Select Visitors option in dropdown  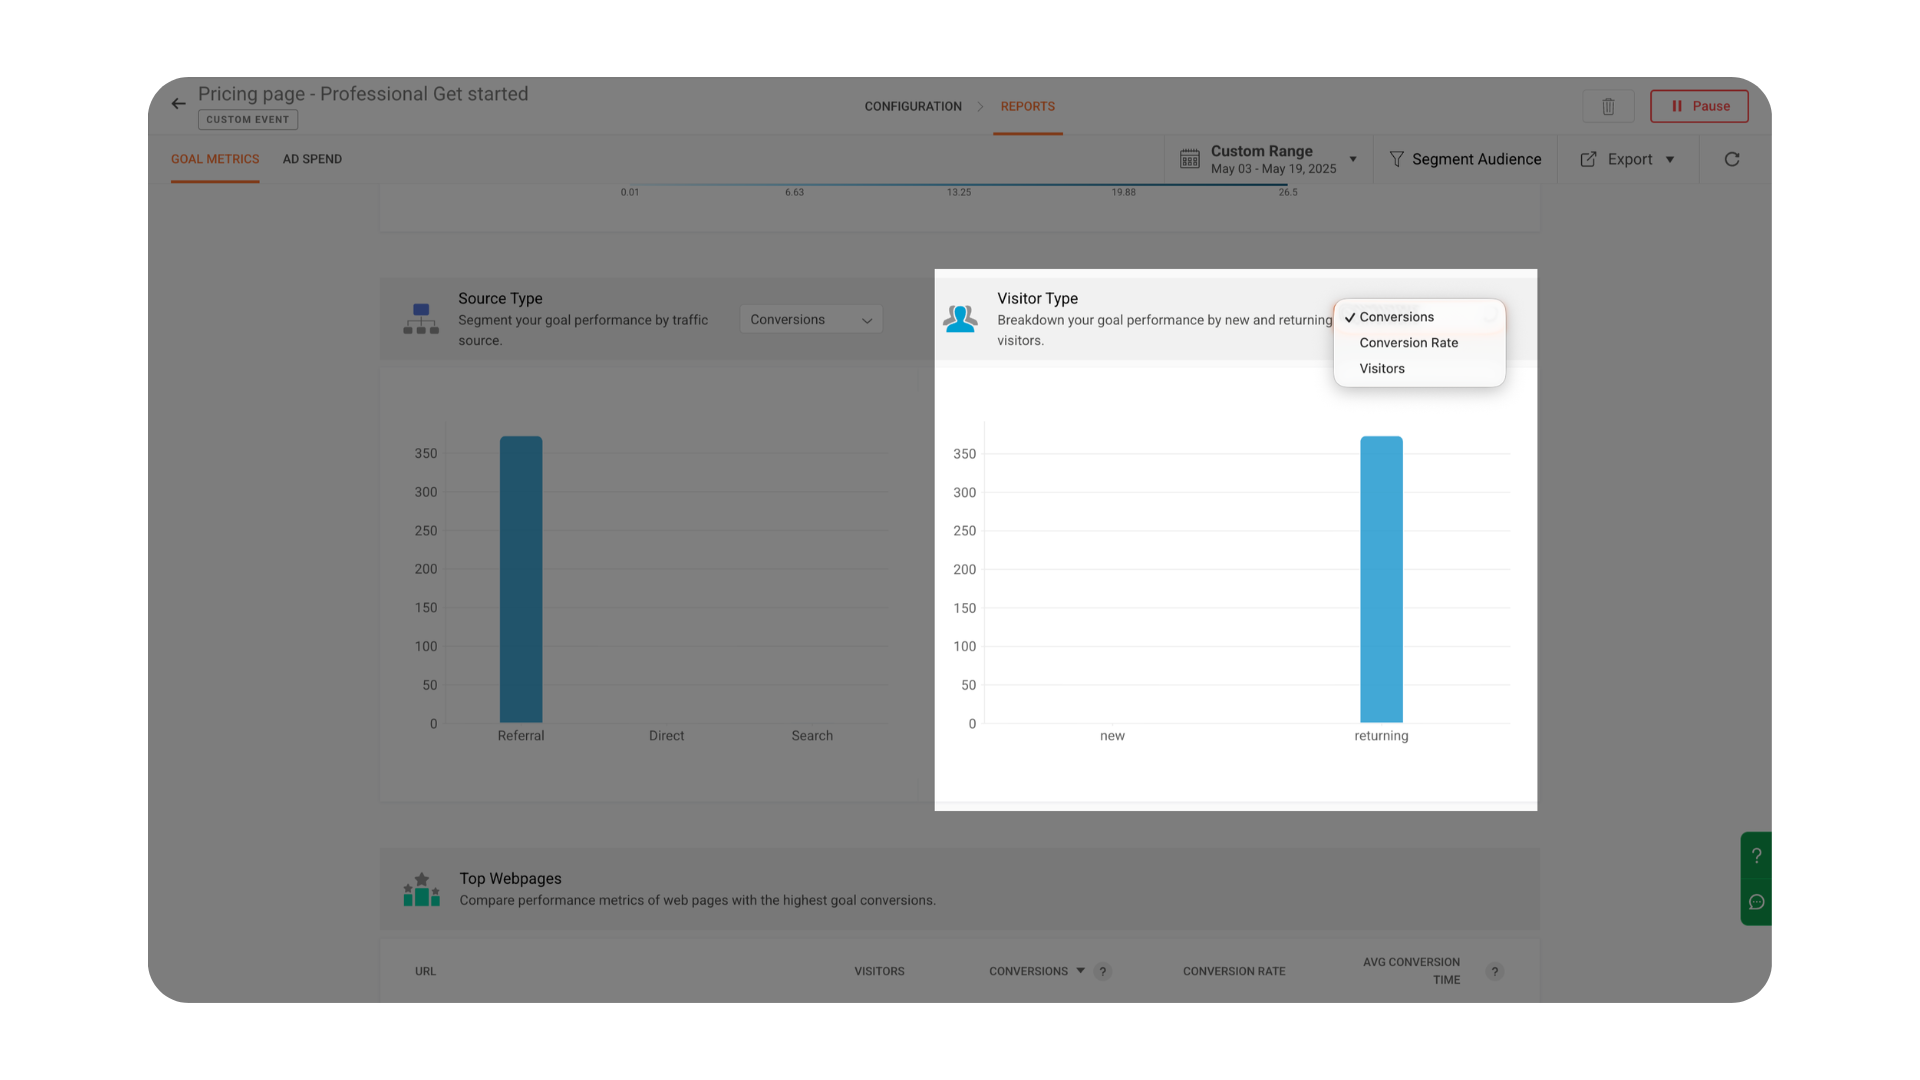[1382, 369]
